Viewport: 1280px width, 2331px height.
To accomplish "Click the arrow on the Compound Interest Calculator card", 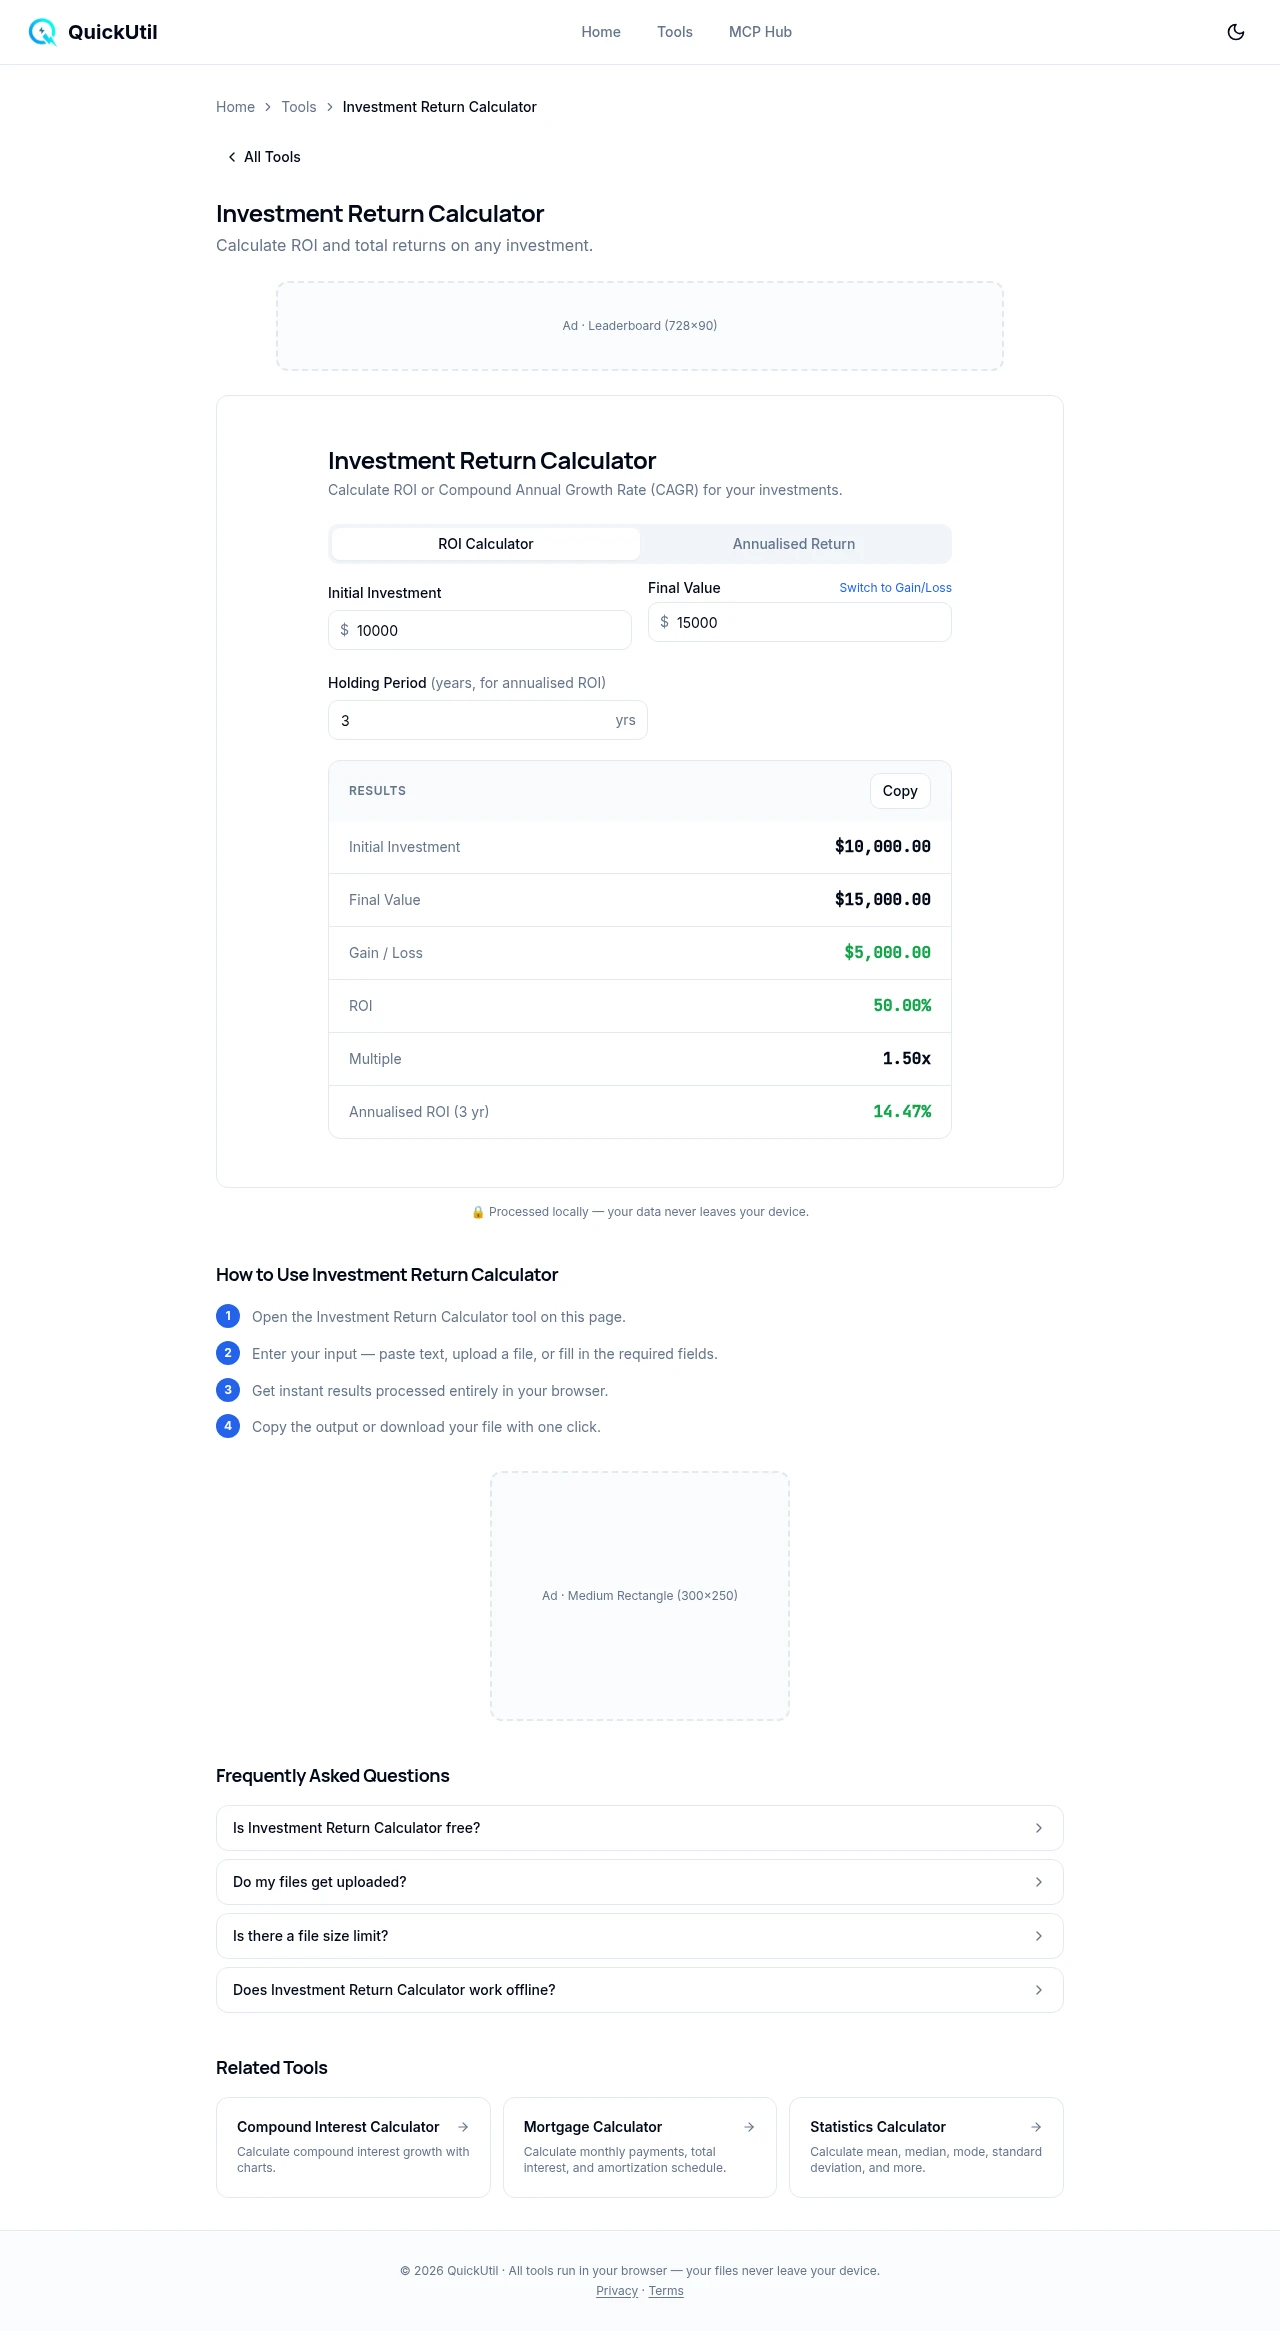I will tap(463, 2127).
